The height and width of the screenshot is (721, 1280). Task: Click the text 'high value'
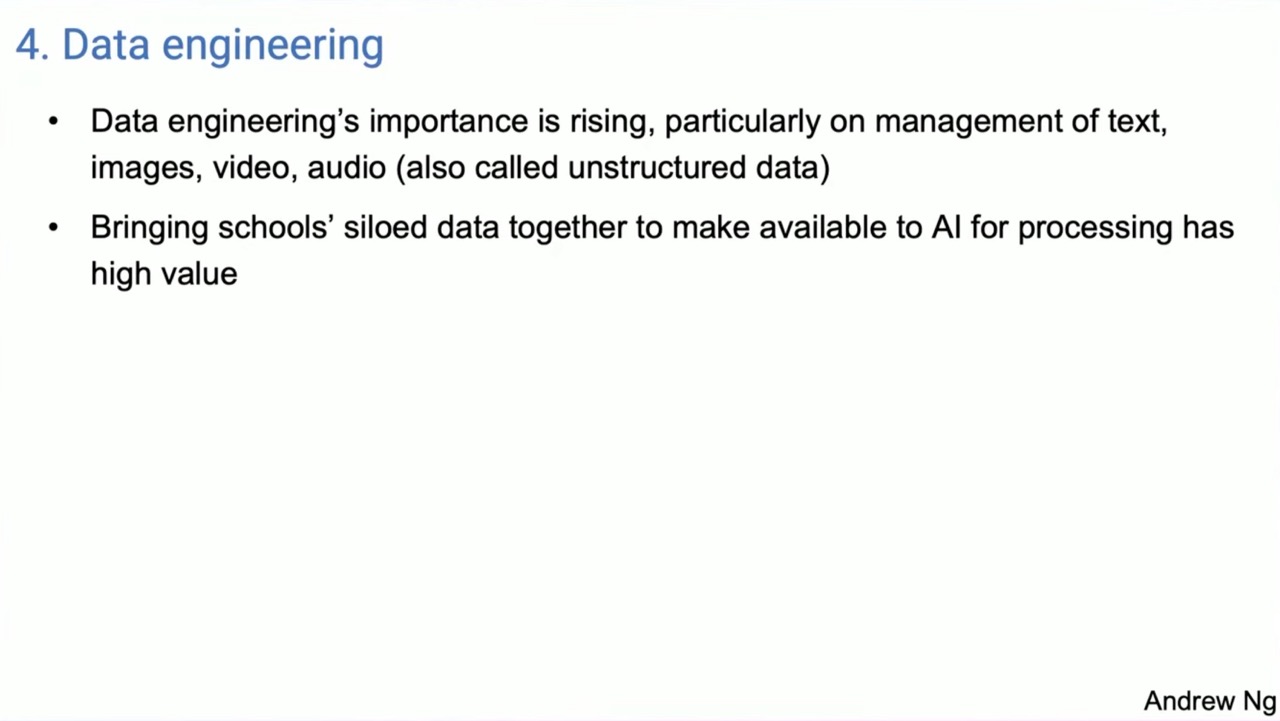(164, 273)
